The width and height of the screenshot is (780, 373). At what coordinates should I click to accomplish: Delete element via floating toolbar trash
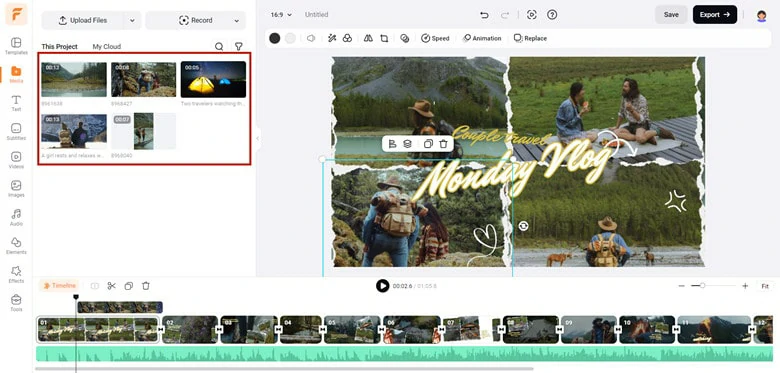click(x=443, y=144)
